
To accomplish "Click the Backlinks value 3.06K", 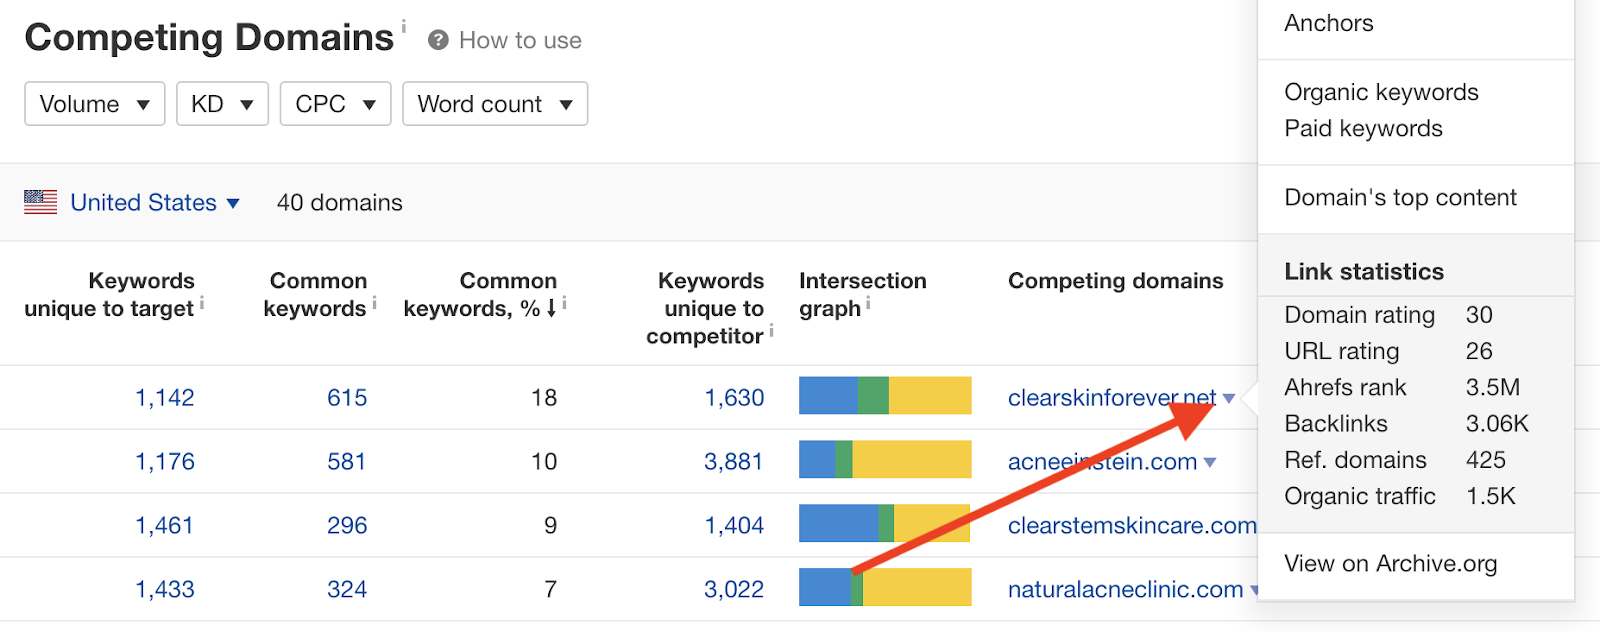I will [x=1497, y=423].
